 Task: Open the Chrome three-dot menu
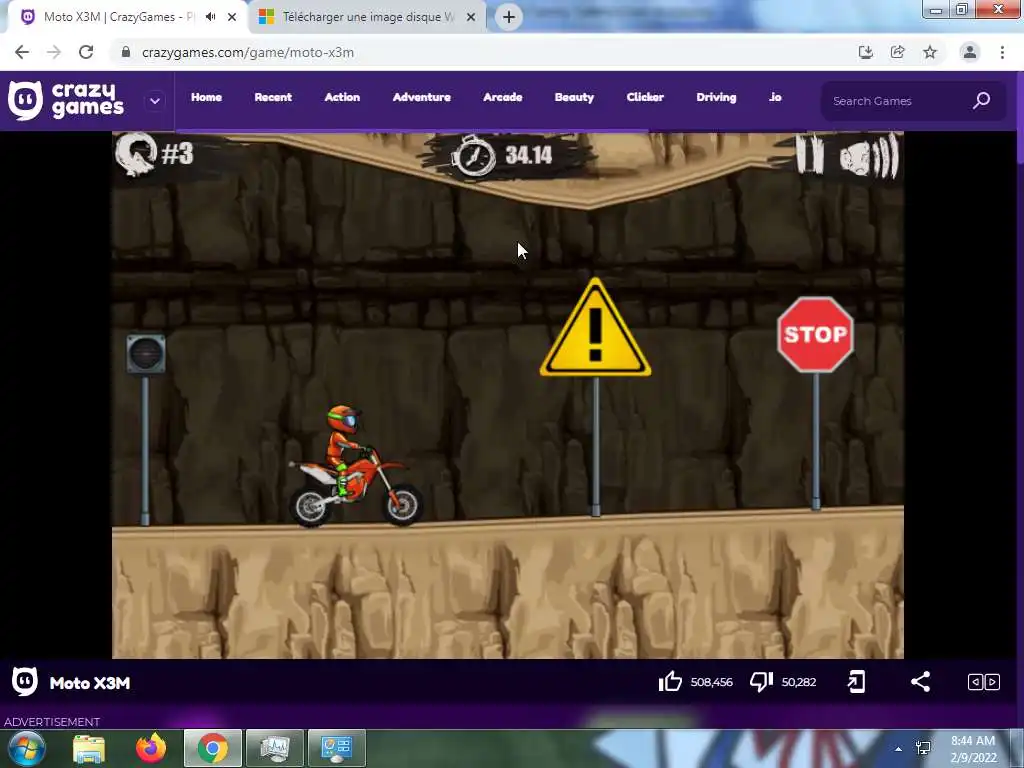click(1002, 52)
